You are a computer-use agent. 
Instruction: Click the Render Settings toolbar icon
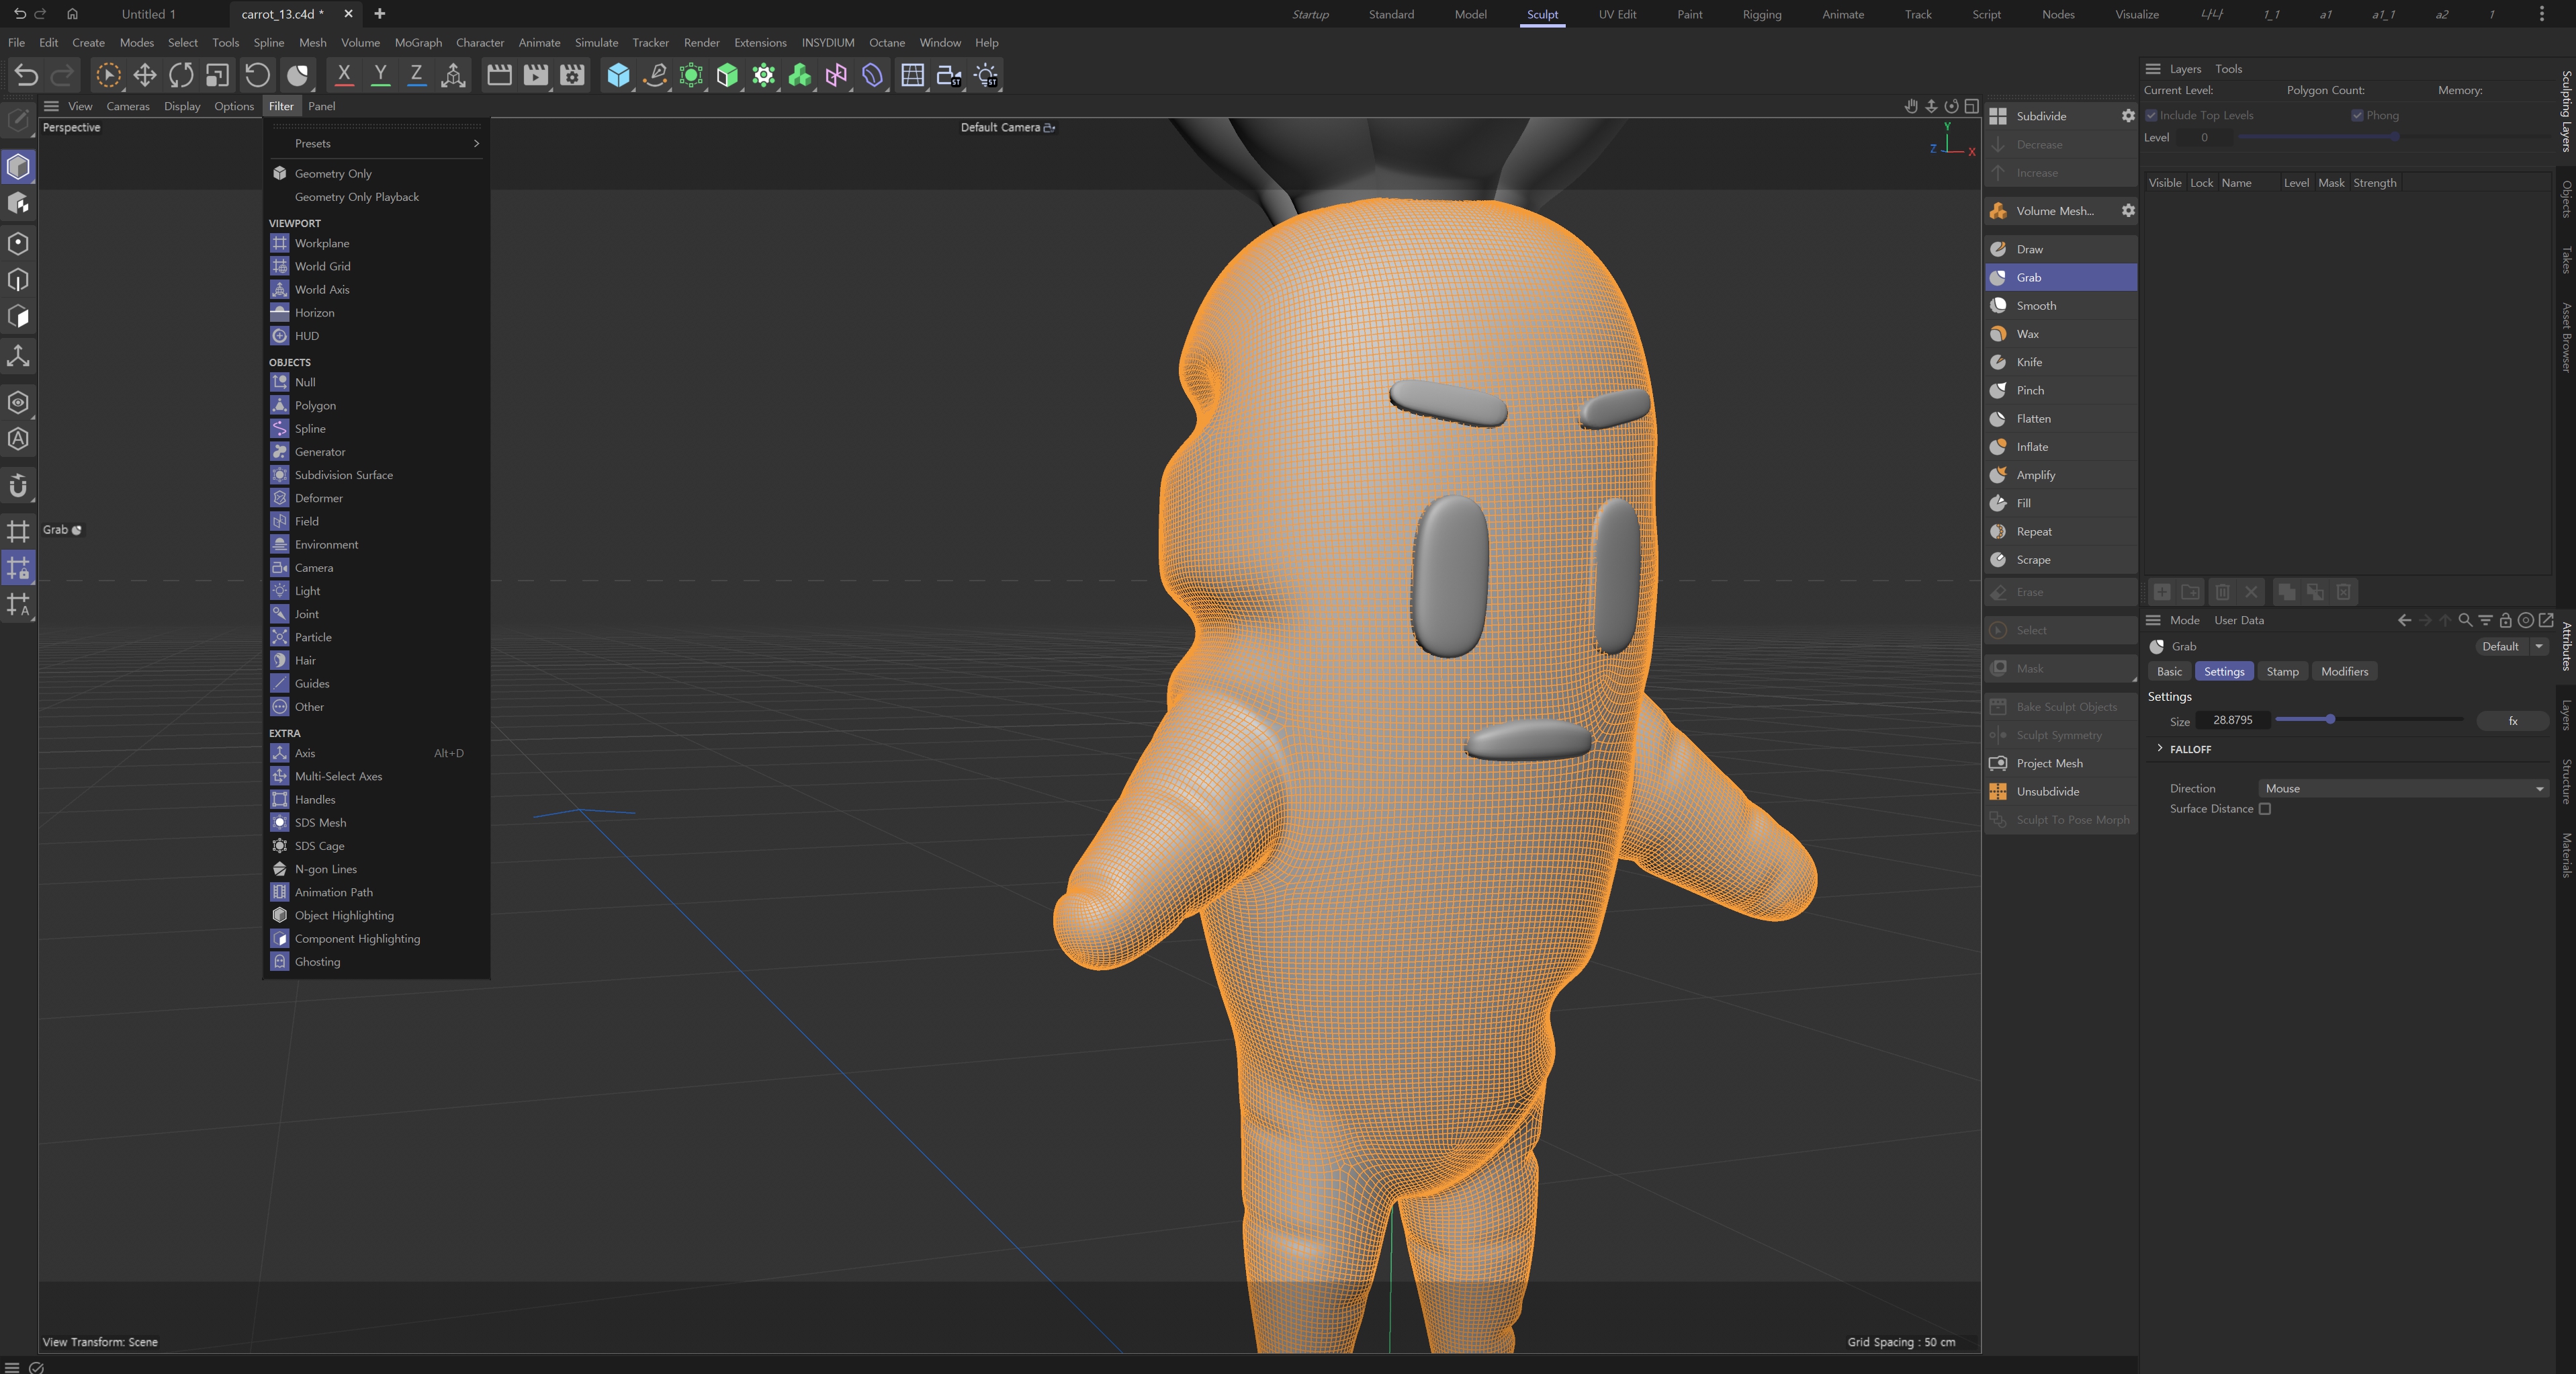(x=572, y=75)
